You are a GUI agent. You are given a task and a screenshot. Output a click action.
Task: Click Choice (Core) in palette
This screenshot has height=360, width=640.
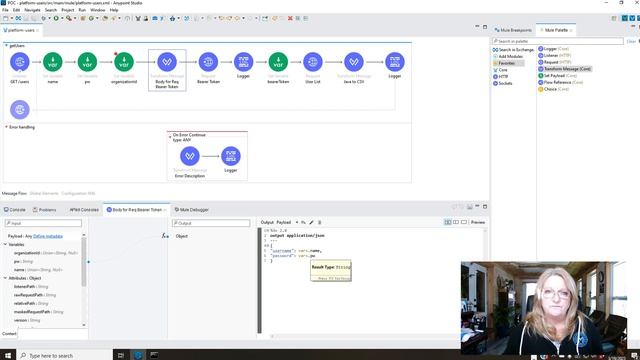(553, 89)
